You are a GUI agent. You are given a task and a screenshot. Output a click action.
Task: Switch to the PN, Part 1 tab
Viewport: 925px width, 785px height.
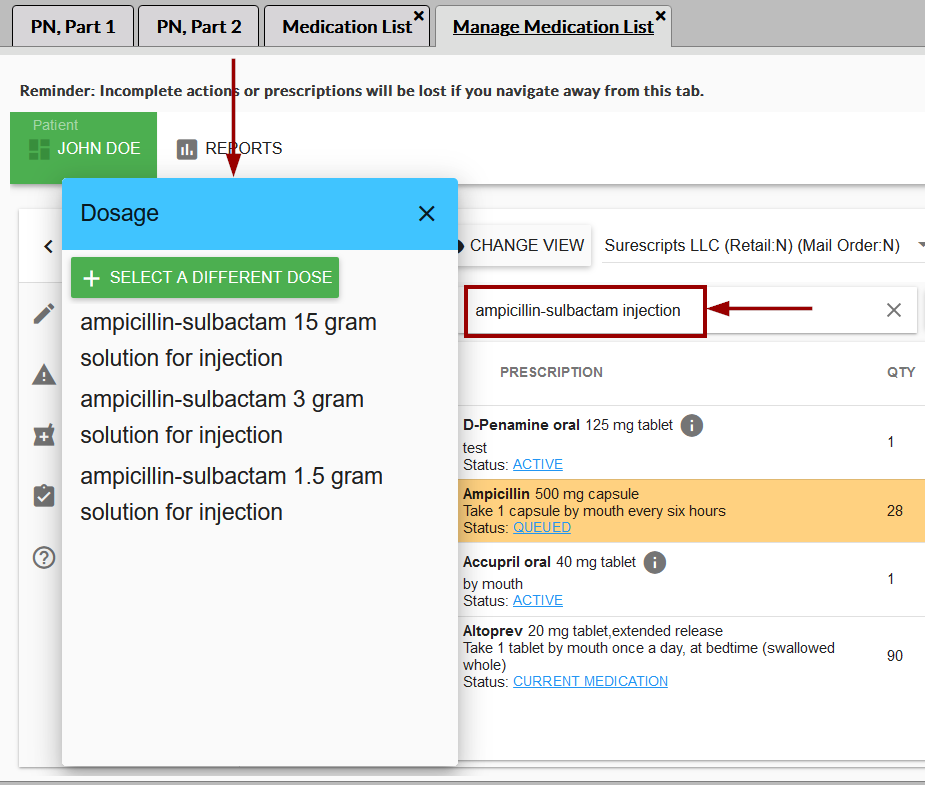pos(73,27)
